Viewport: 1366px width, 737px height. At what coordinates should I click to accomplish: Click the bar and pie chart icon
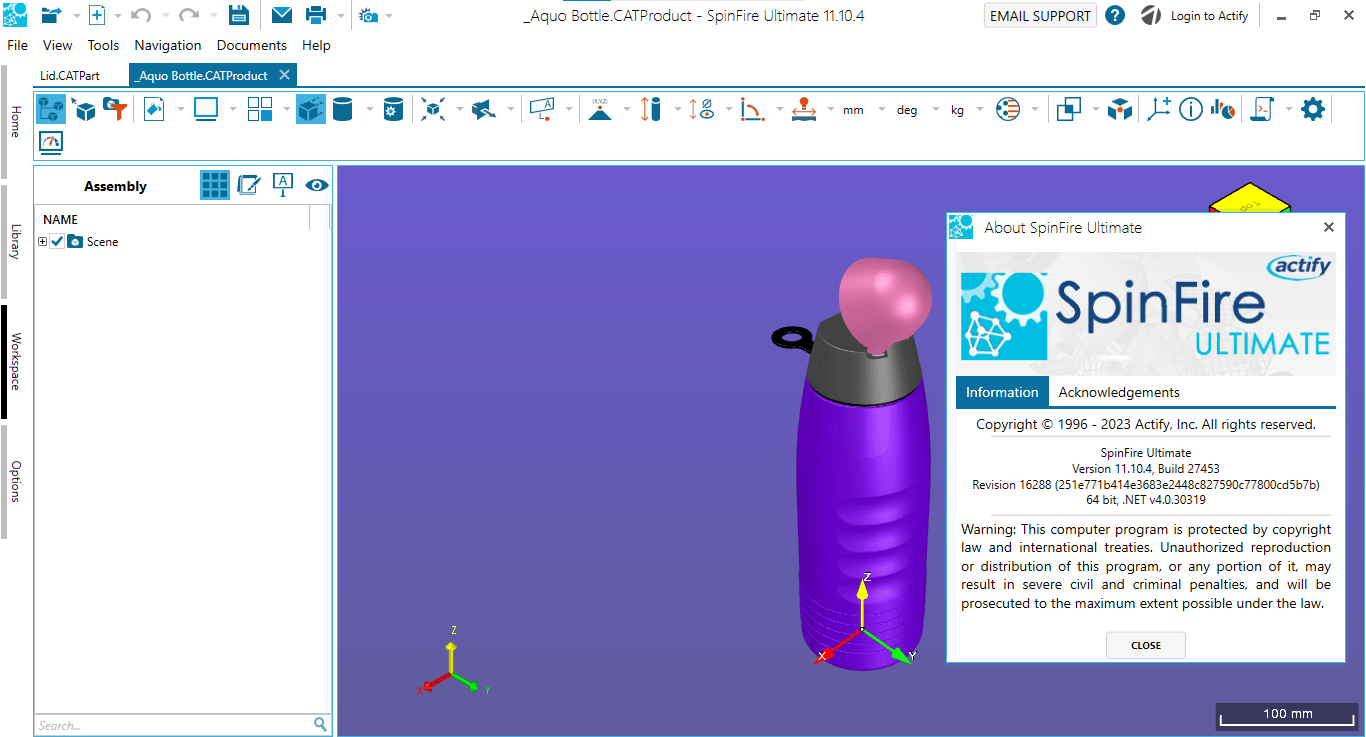click(1222, 109)
